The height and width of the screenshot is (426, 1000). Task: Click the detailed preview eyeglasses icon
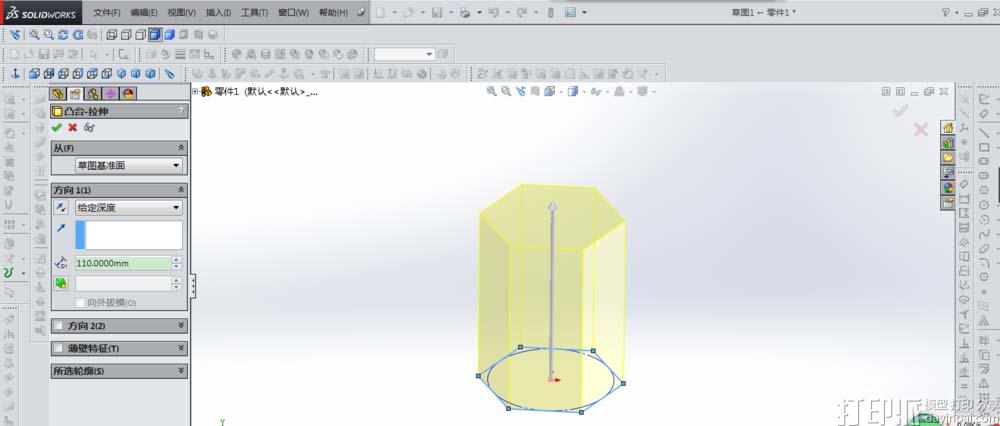[89, 128]
